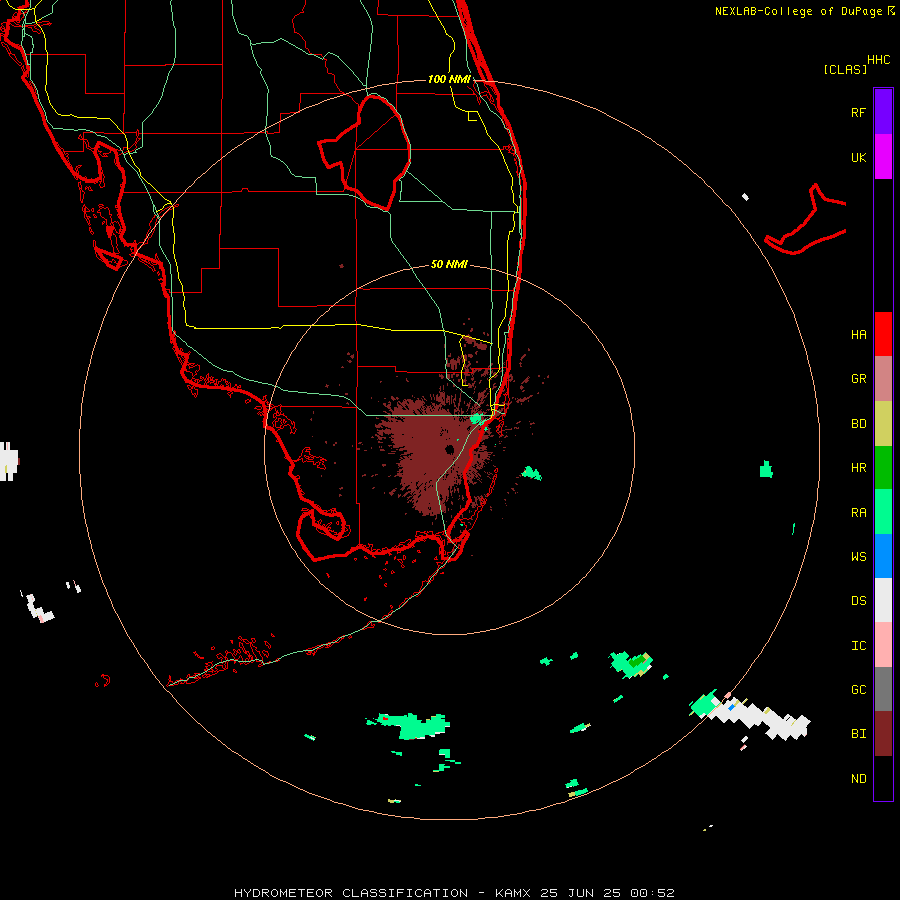The width and height of the screenshot is (900, 900).
Task: Click the ND legend label
Action: coord(858,779)
